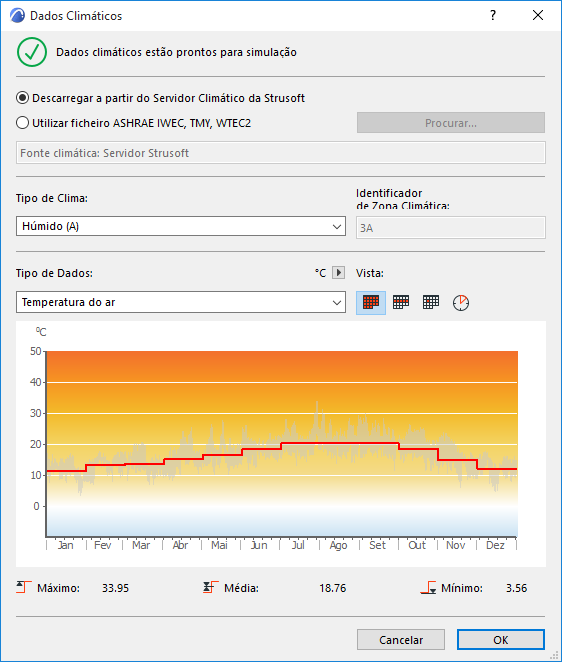Switch to the third grid view icon
The width and height of the screenshot is (562, 662).
coord(431,302)
